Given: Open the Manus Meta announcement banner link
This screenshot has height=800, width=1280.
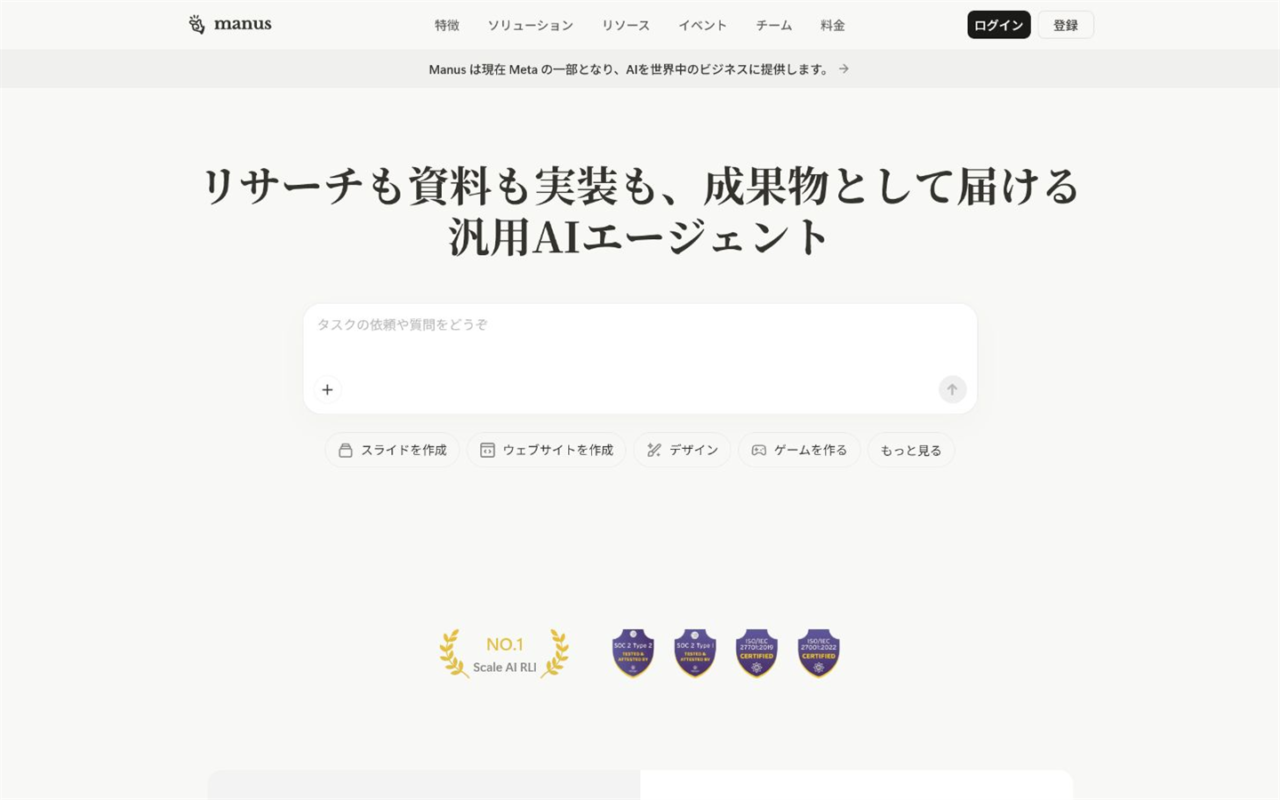Looking at the screenshot, I should coord(639,69).
